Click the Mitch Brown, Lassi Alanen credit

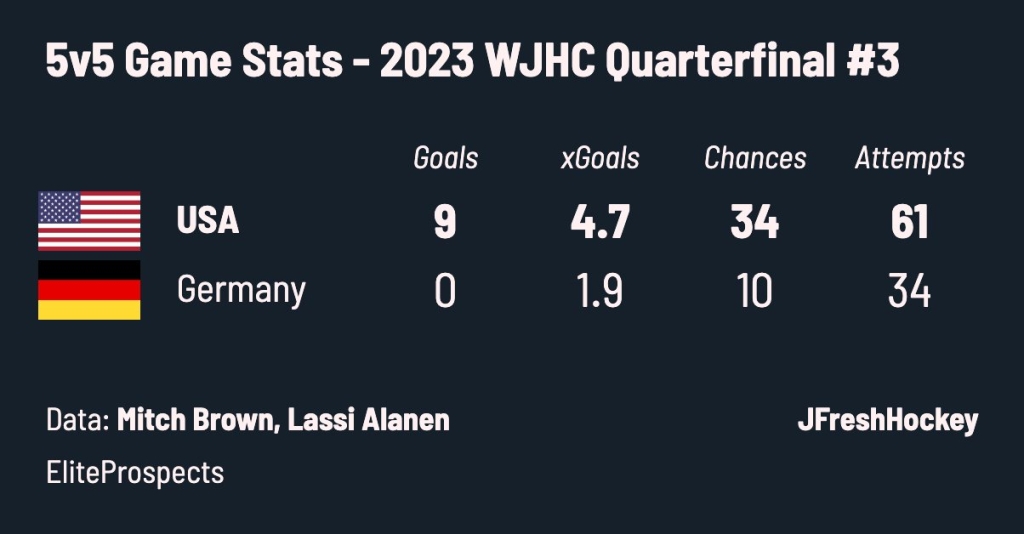pyautogui.click(x=283, y=420)
